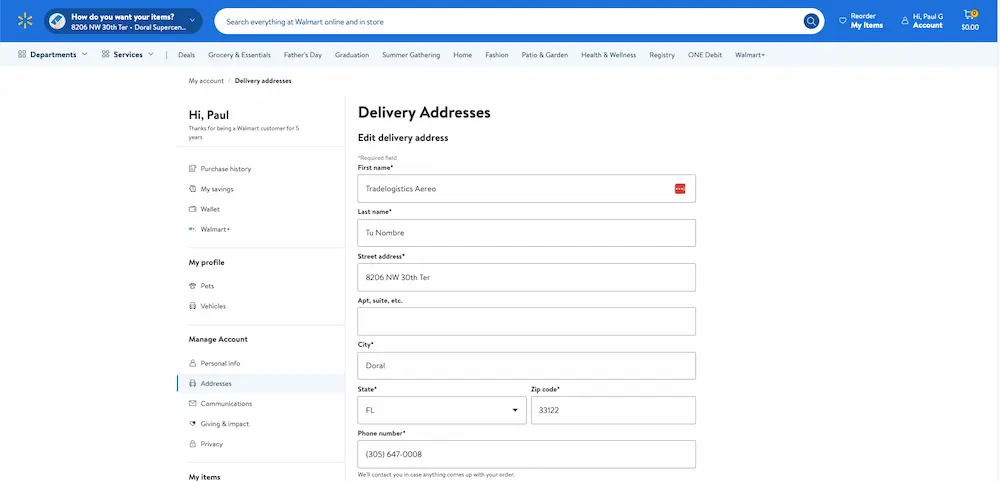Click the 'Delivery addresses' breadcrumb text
1000x481 pixels.
pyautogui.click(x=263, y=81)
